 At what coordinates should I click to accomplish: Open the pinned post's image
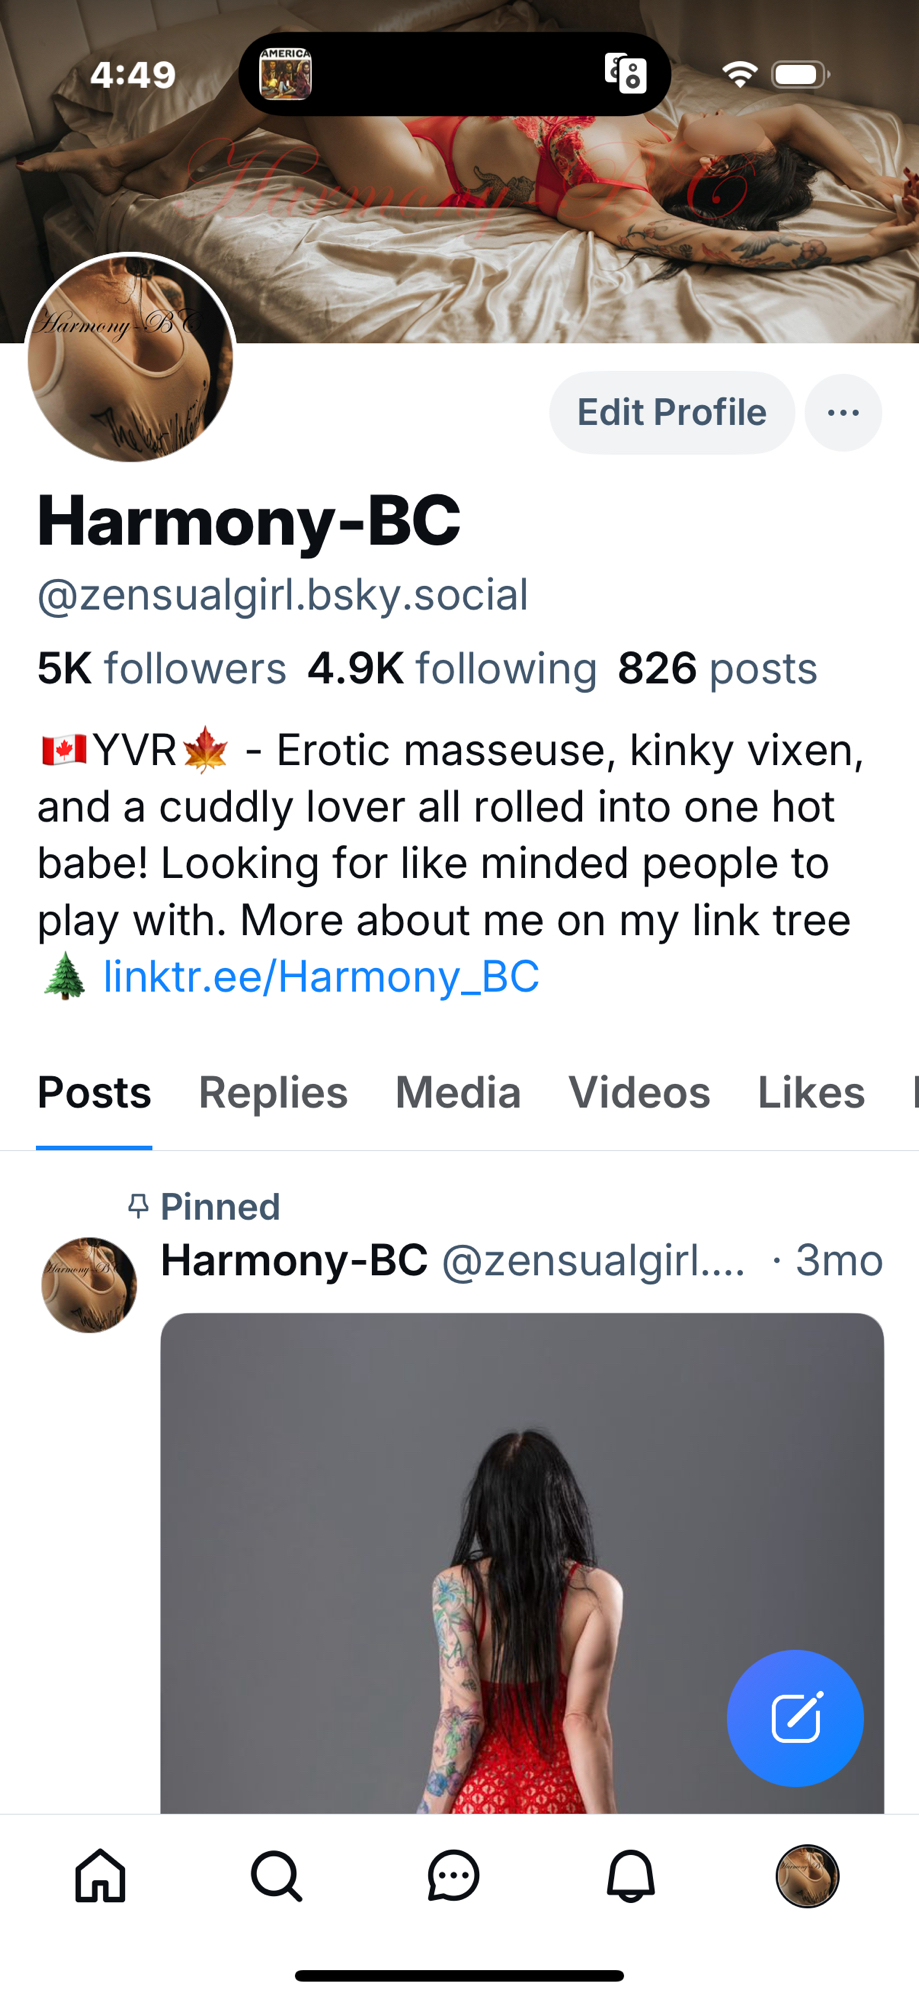click(x=522, y=1562)
